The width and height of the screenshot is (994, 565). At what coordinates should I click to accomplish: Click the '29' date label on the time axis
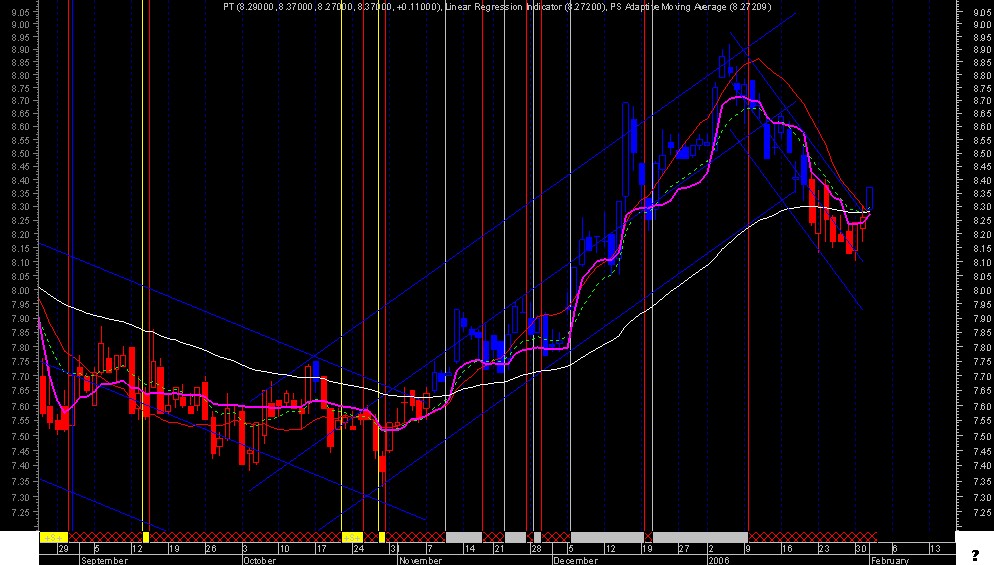pos(63,549)
